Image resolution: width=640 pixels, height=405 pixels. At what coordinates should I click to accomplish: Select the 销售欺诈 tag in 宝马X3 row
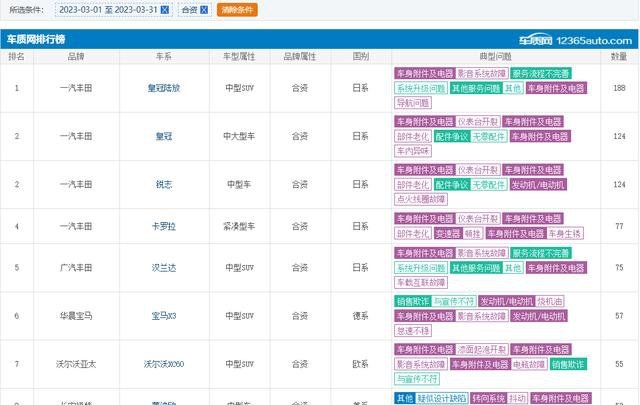[x=413, y=301]
